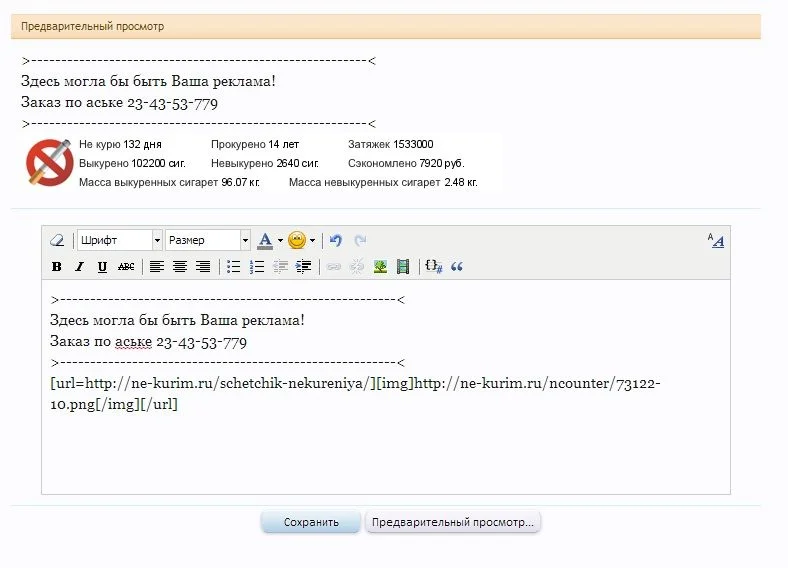Insert a bulleted list
The image size is (788, 568).
tap(233, 266)
